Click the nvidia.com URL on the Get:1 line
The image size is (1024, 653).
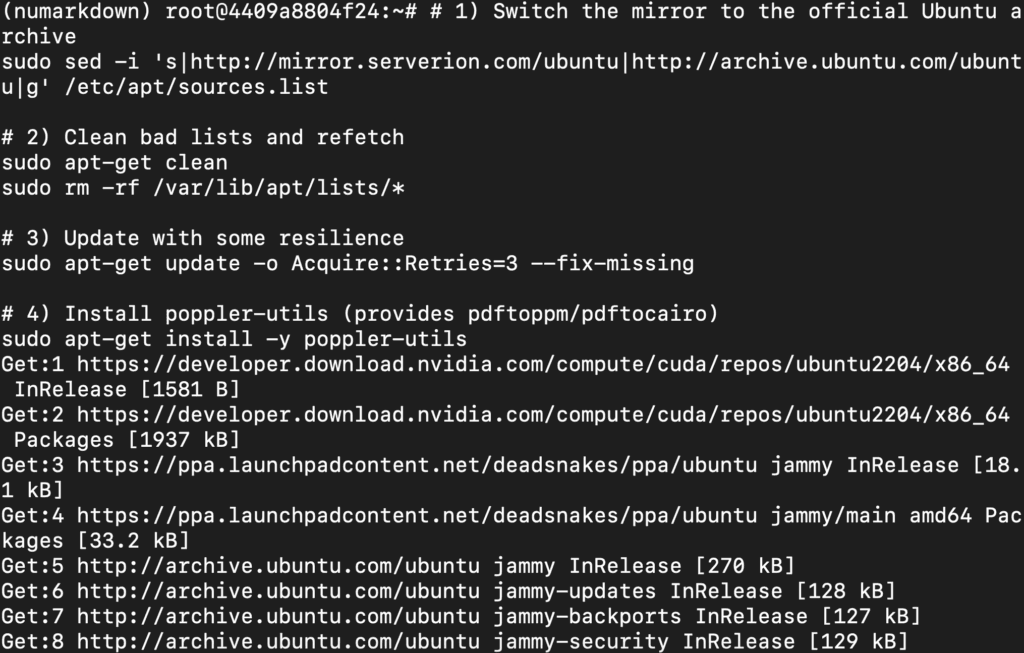point(543,364)
